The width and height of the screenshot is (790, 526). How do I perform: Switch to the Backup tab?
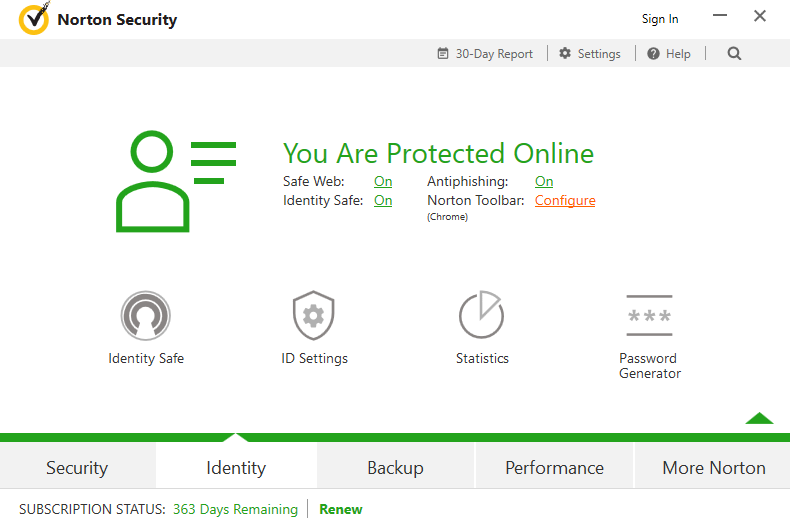396,468
